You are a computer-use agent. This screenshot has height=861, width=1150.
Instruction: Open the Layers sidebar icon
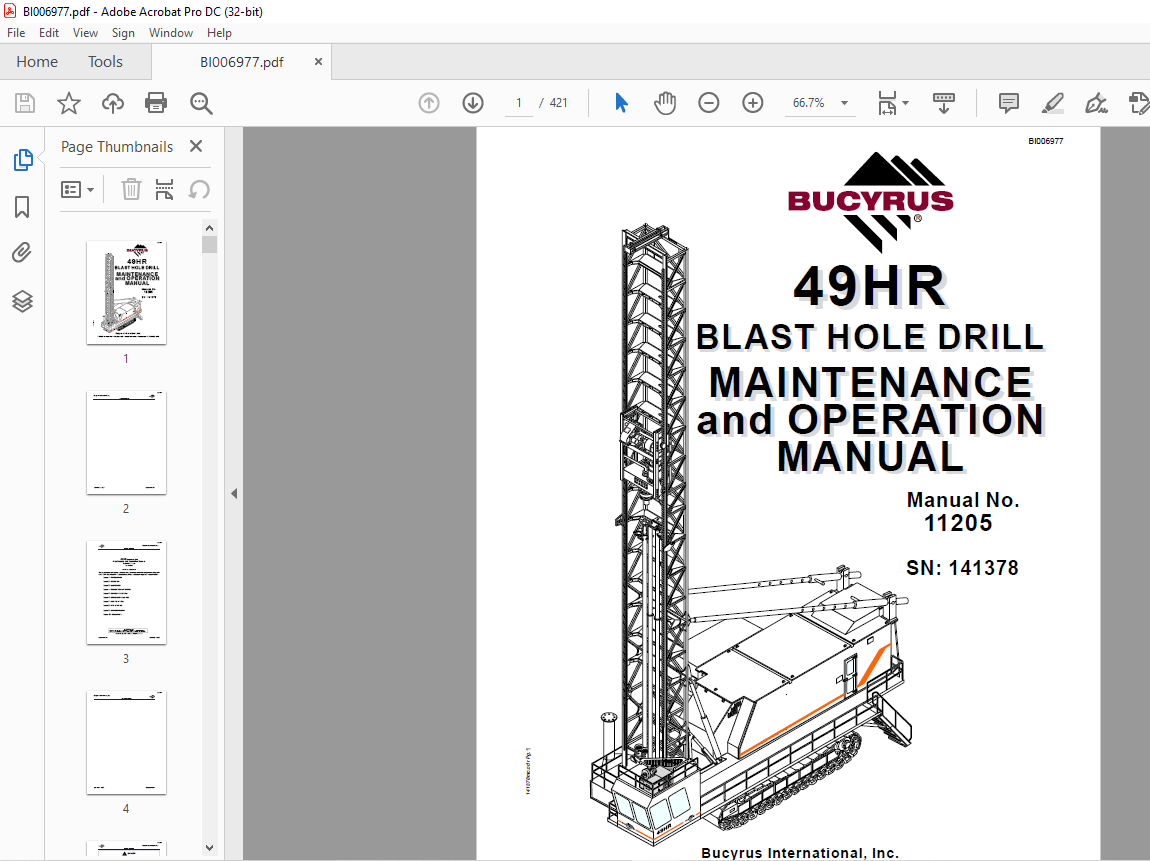22,301
